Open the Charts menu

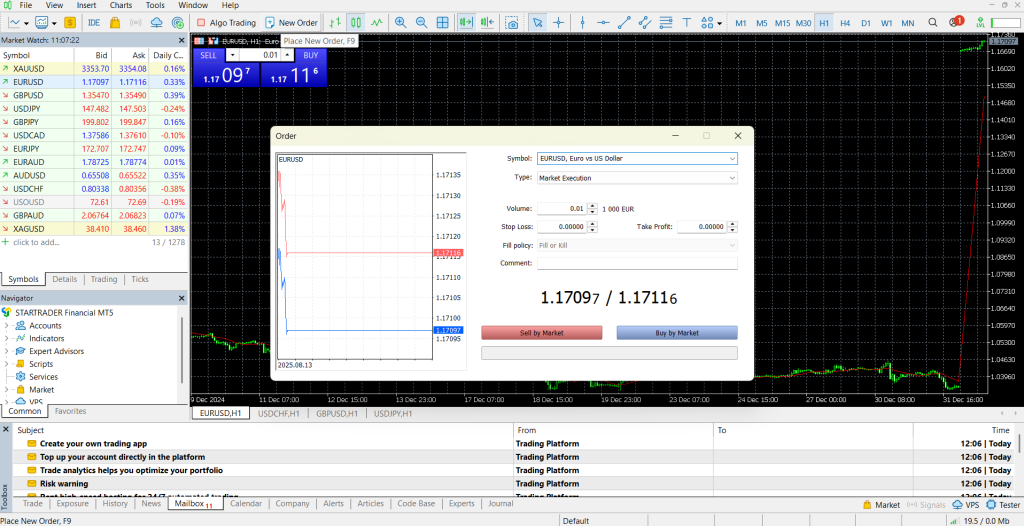click(x=121, y=5)
